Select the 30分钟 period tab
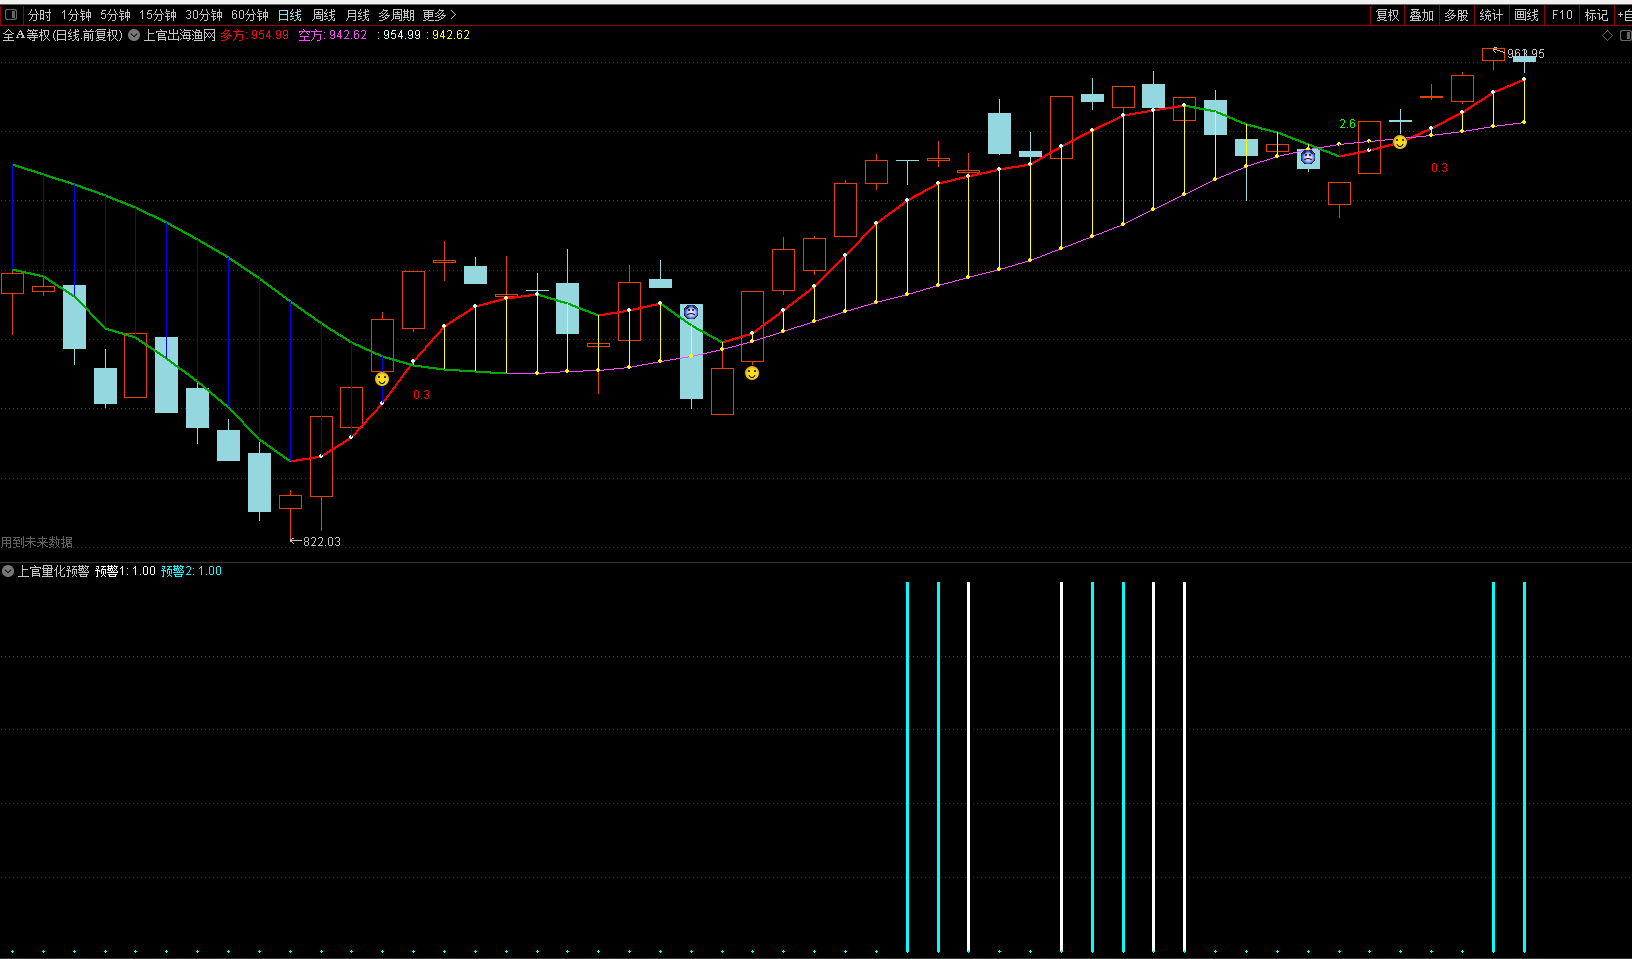The image size is (1632, 959). (204, 15)
